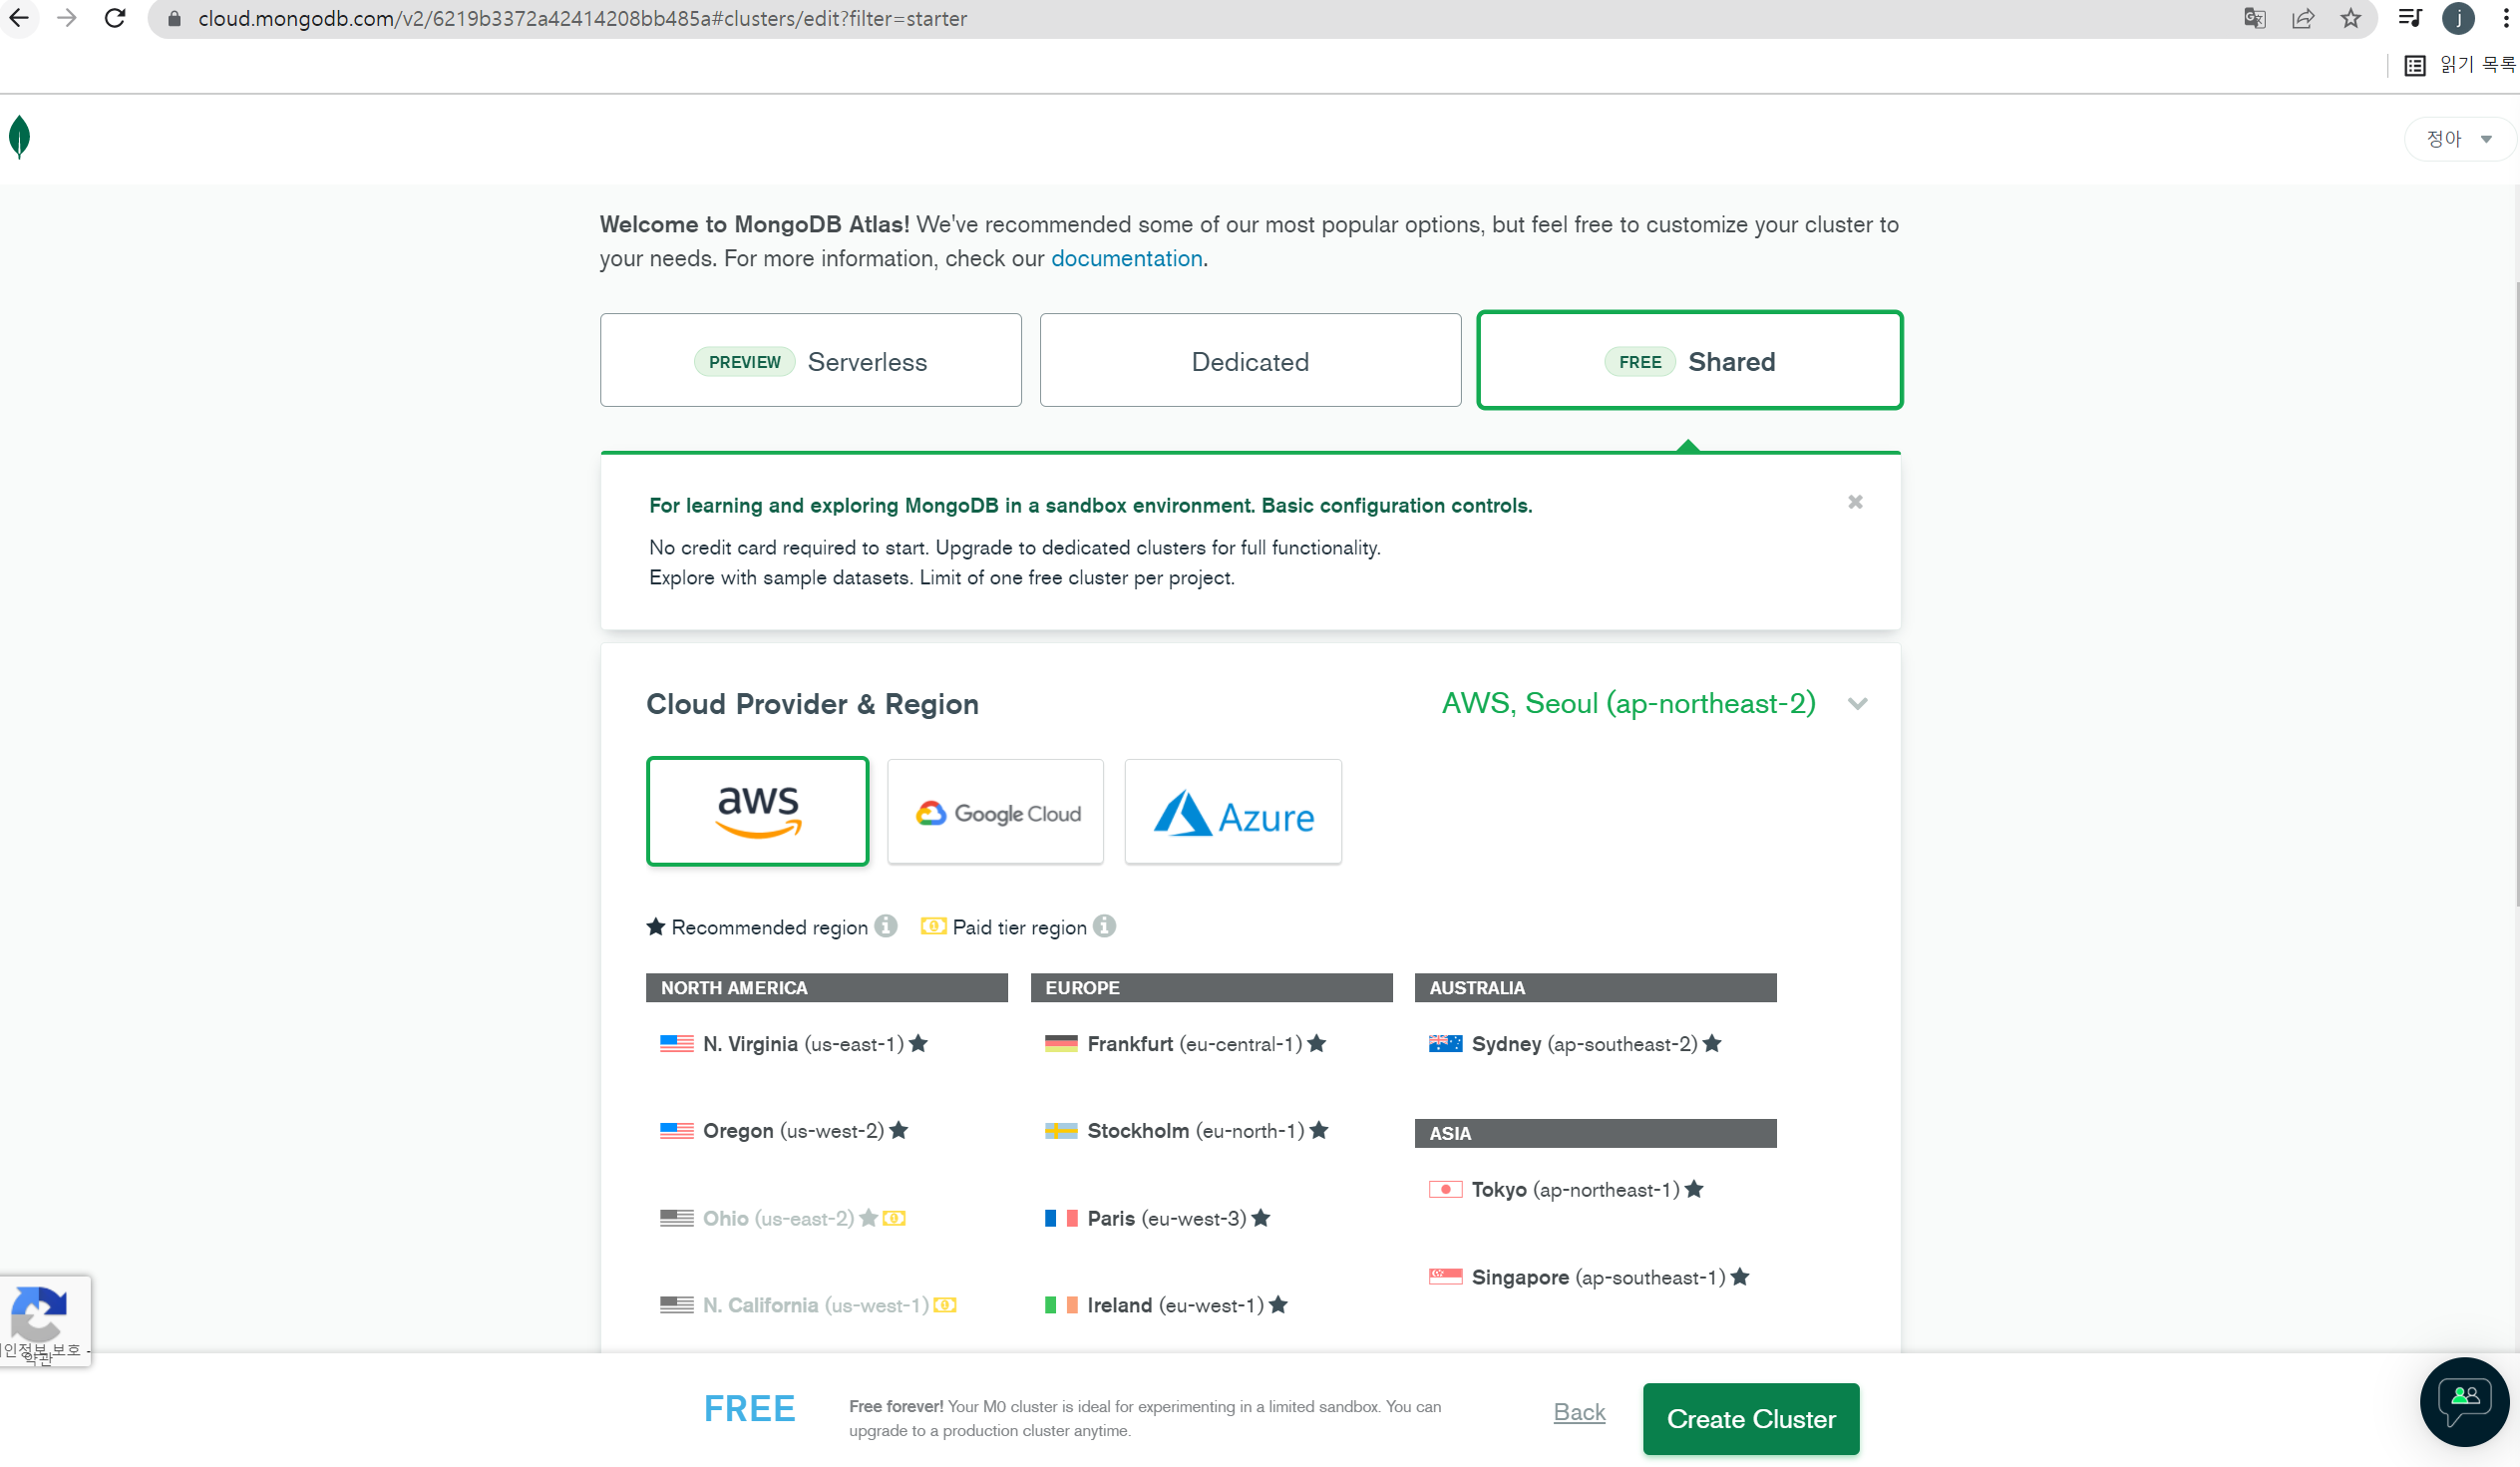Image resolution: width=2520 pixels, height=1467 pixels.
Task: Collapse the Cloud Provider & Region section
Action: pyautogui.click(x=1857, y=704)
